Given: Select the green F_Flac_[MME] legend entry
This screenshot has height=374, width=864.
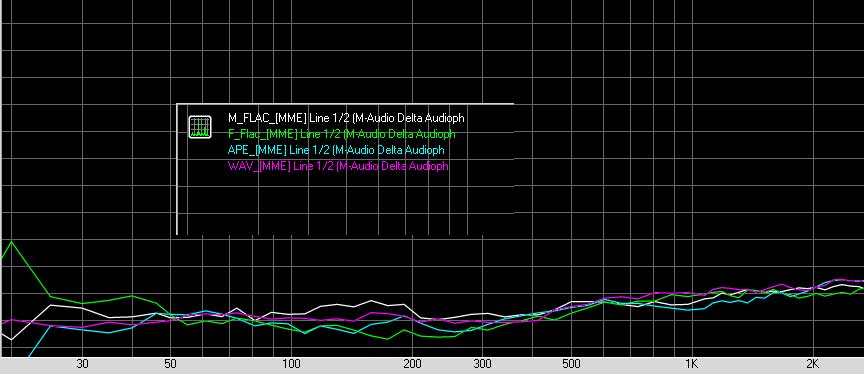Looking at the screenshot, I should 342,134.
